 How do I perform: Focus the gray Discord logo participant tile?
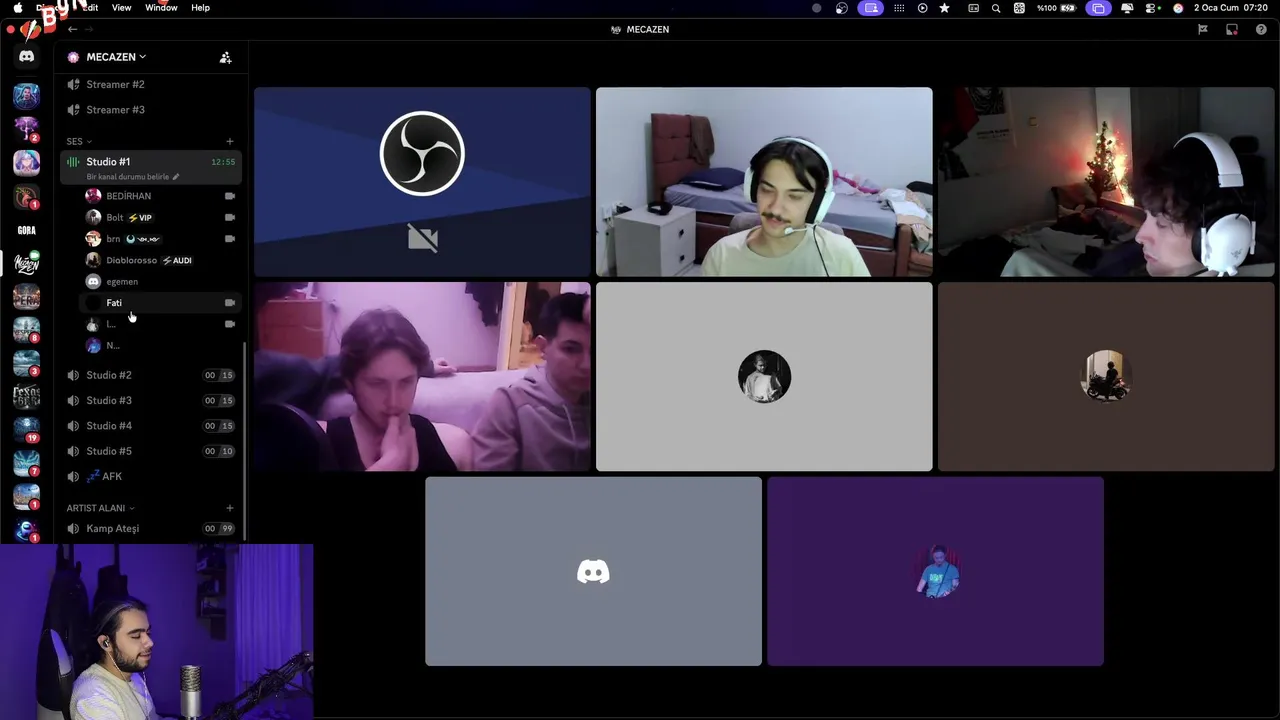pyautogui.click(x=593, y=571)
